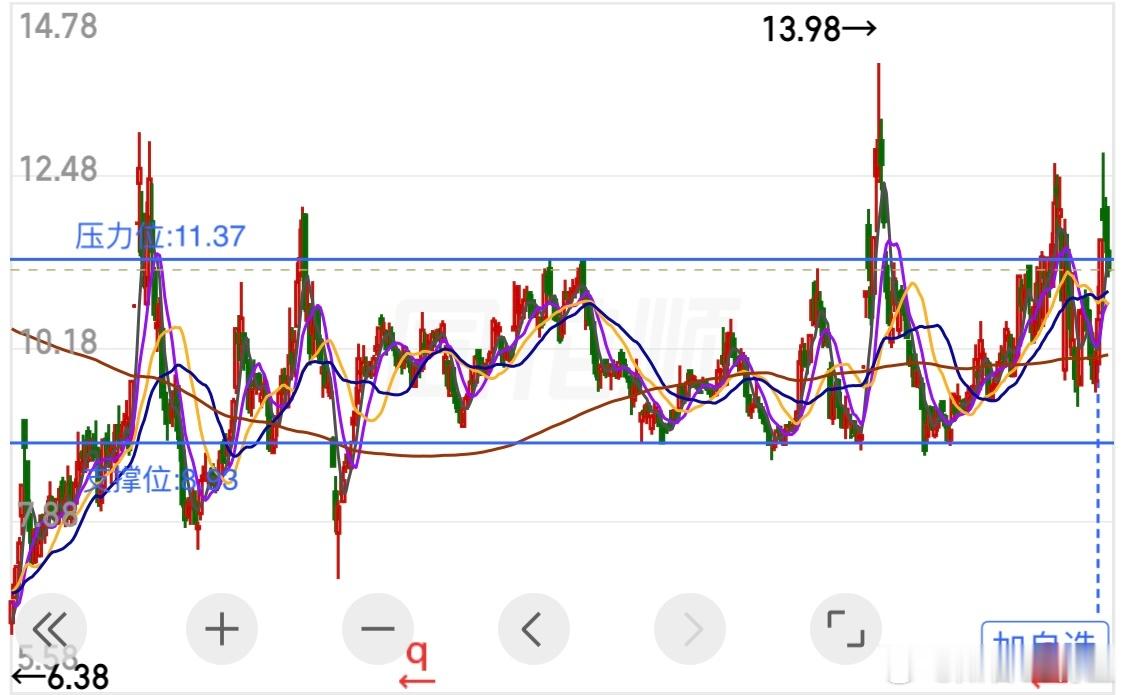Click the 7.88 y-axis price label

click(48, 515)
